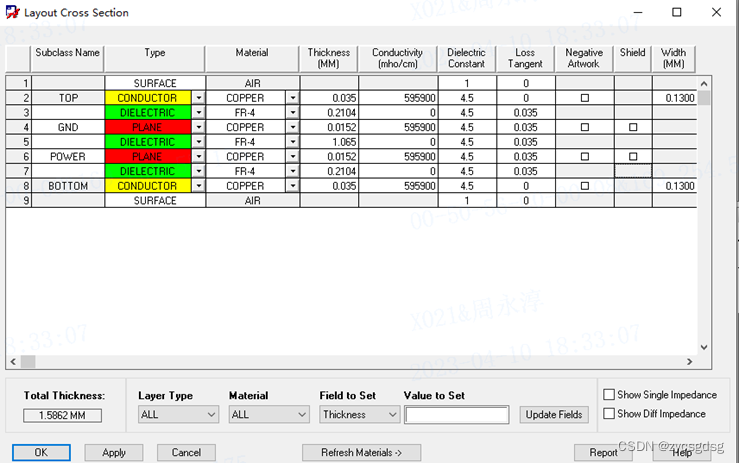Click the vertical scrollbar down arrow
This screenshot has width=739, height=463.
pos(704,347)
